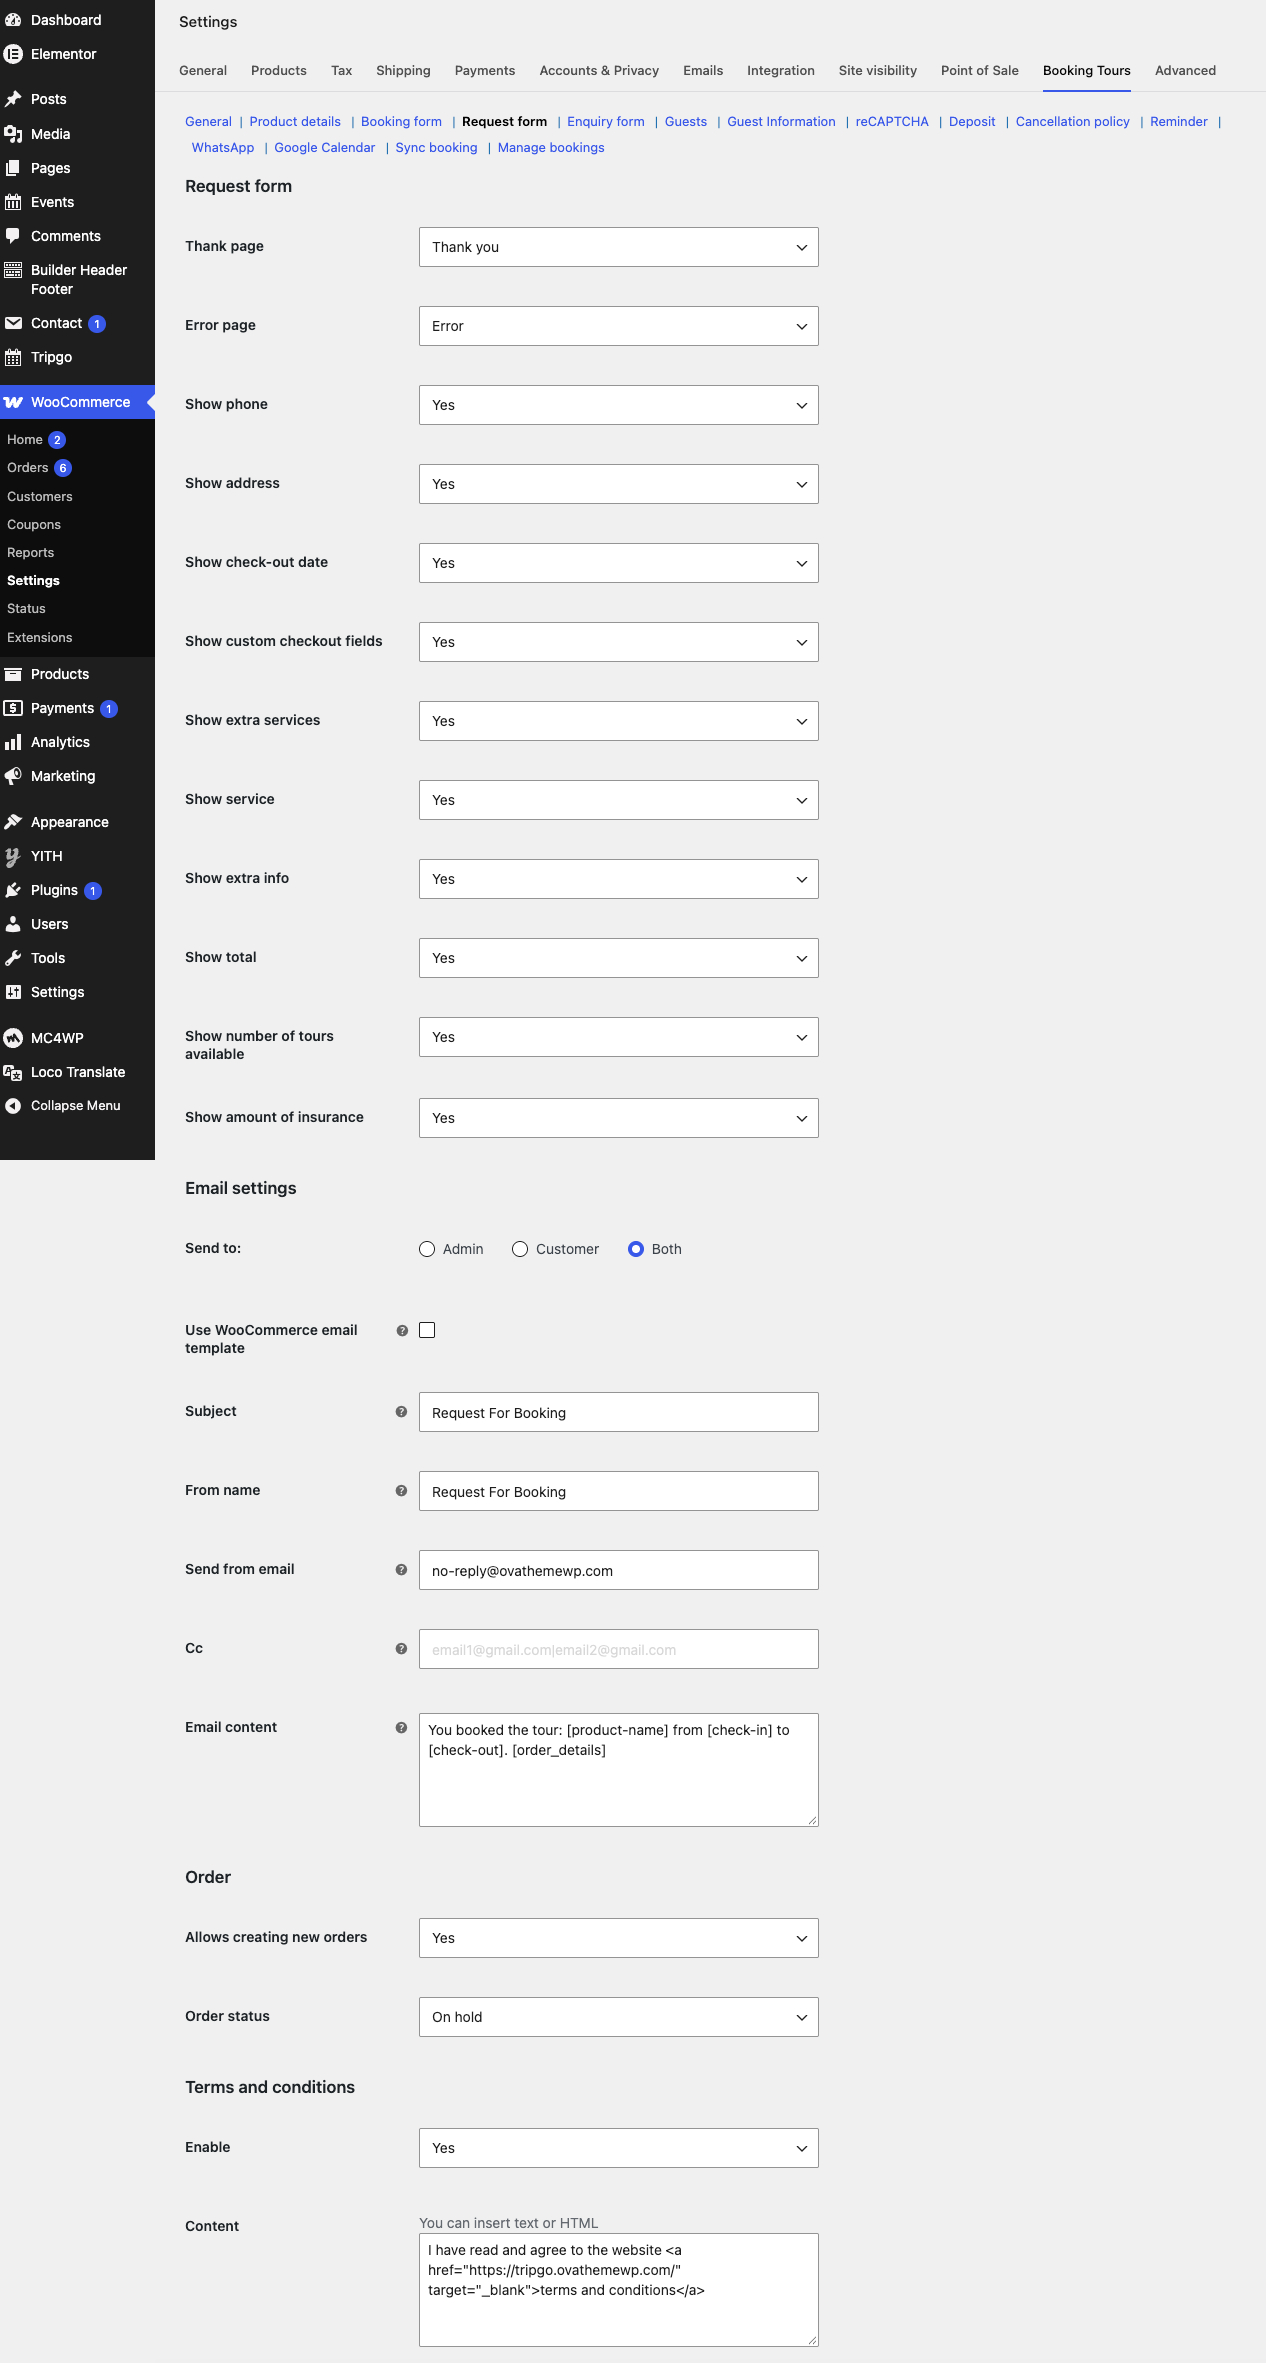The image size is (1266, 2363).
Task: Click the Cc email input field
Action: click(619, 1649)
